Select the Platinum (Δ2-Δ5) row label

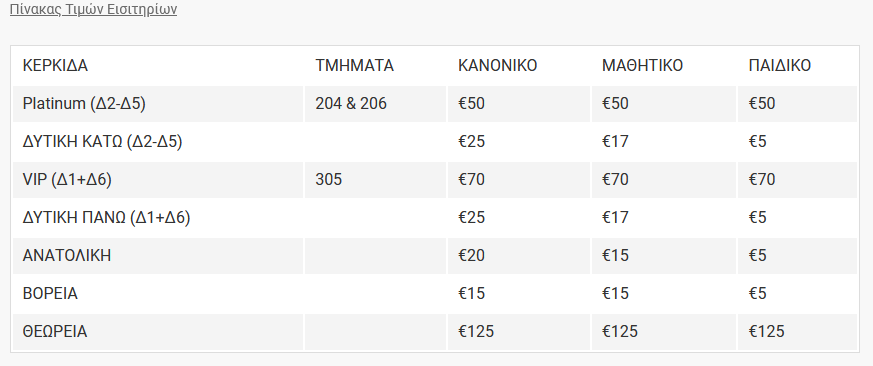click(x=84, y=104)
